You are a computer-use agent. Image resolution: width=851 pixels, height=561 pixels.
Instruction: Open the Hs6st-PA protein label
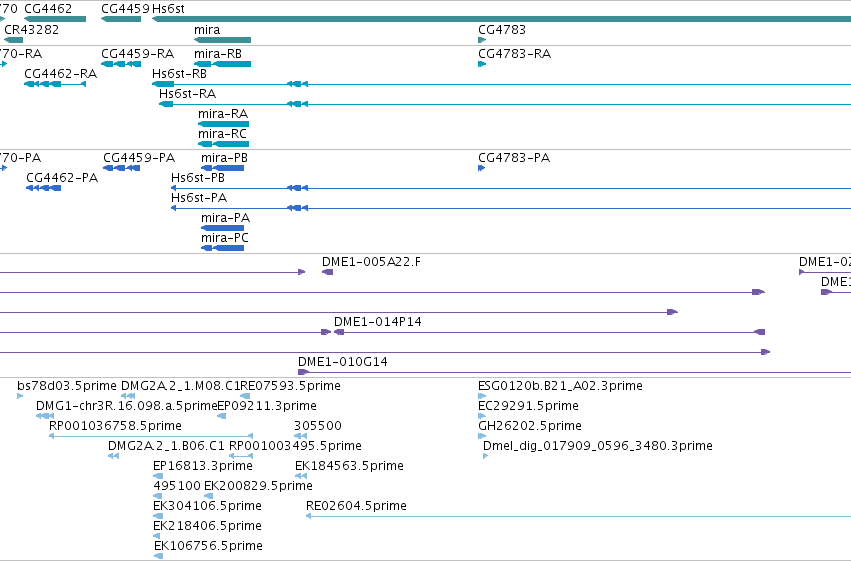[199, 197]
